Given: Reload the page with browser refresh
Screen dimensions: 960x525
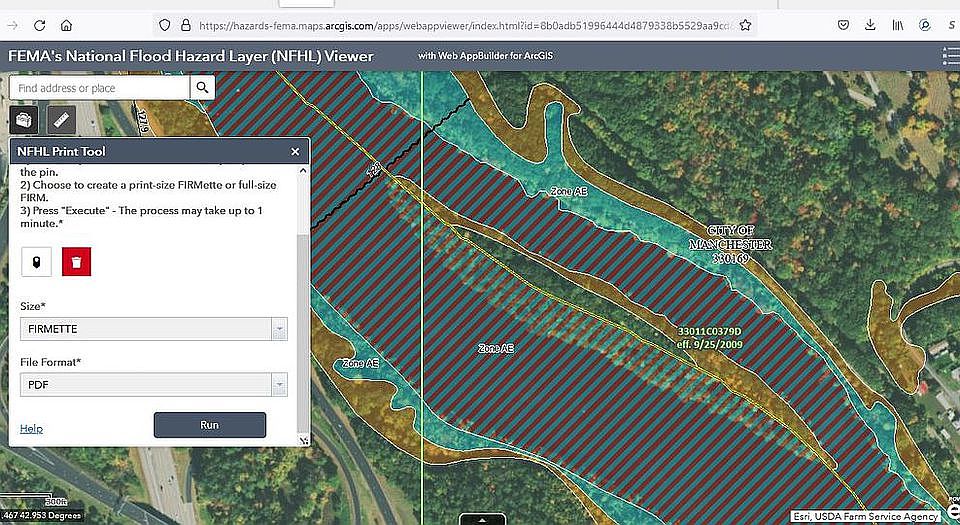Looking at the screenshot, I should (x=39, y=25).
